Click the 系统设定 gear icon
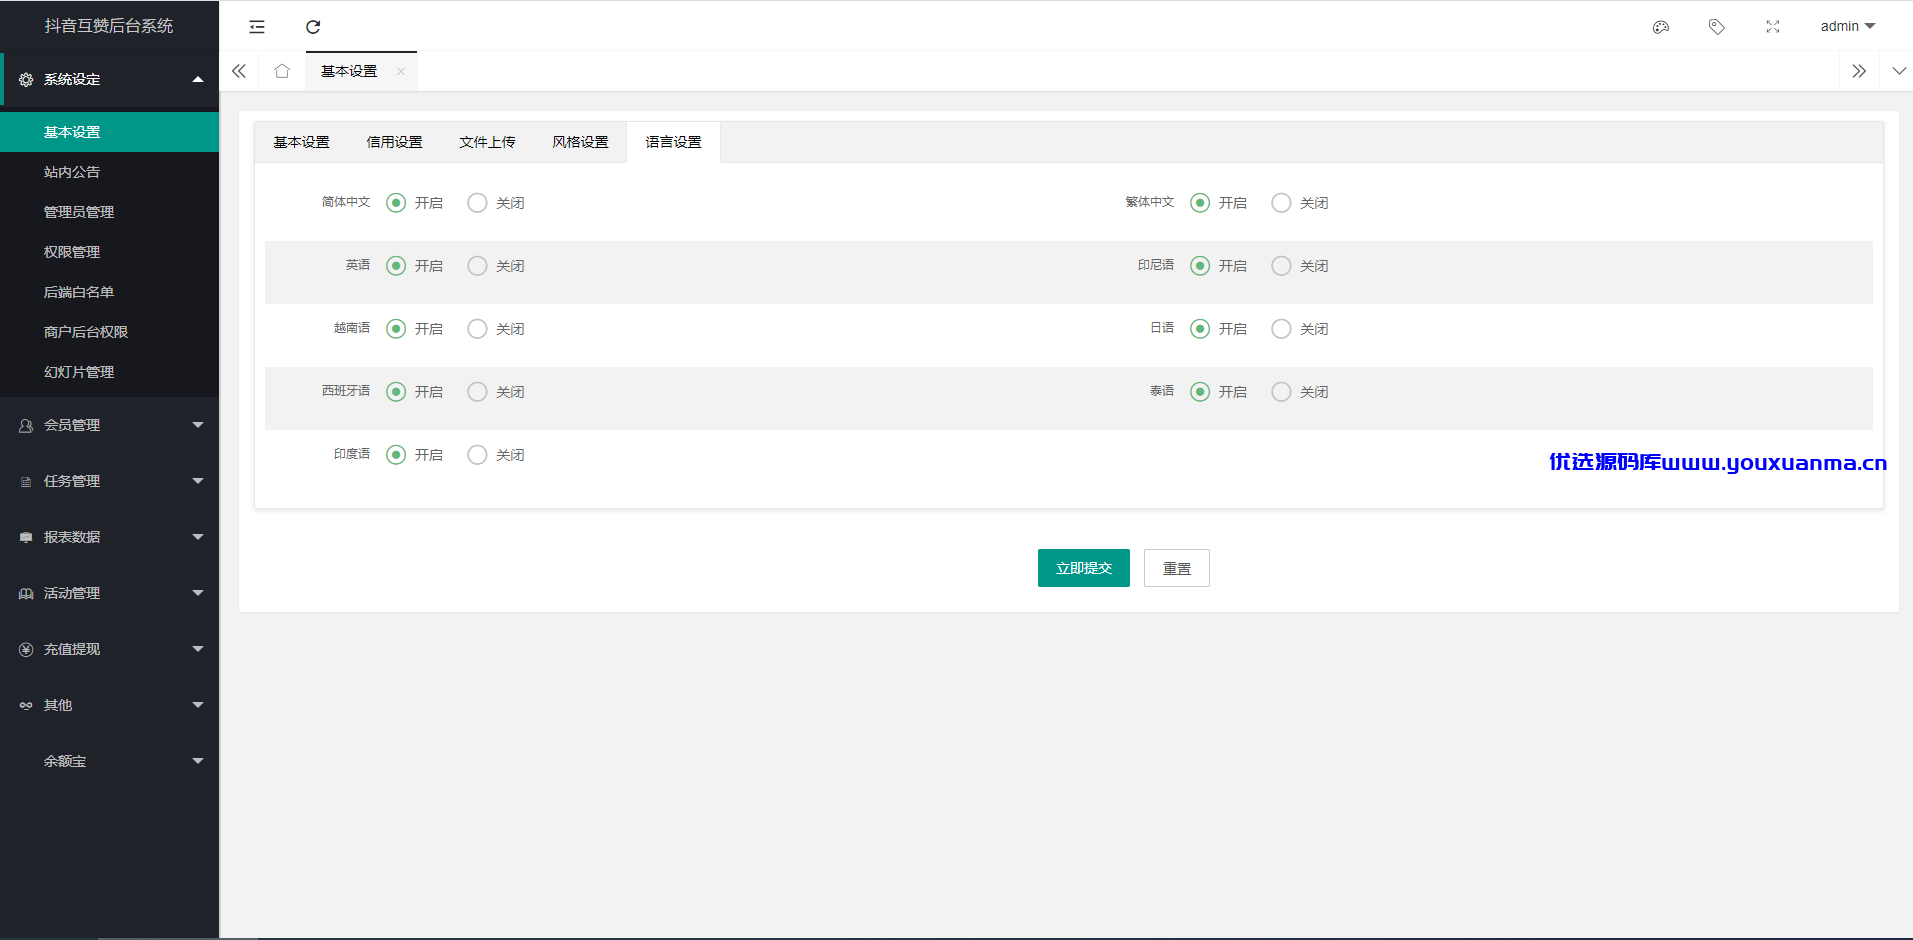 tap(26, 79)
